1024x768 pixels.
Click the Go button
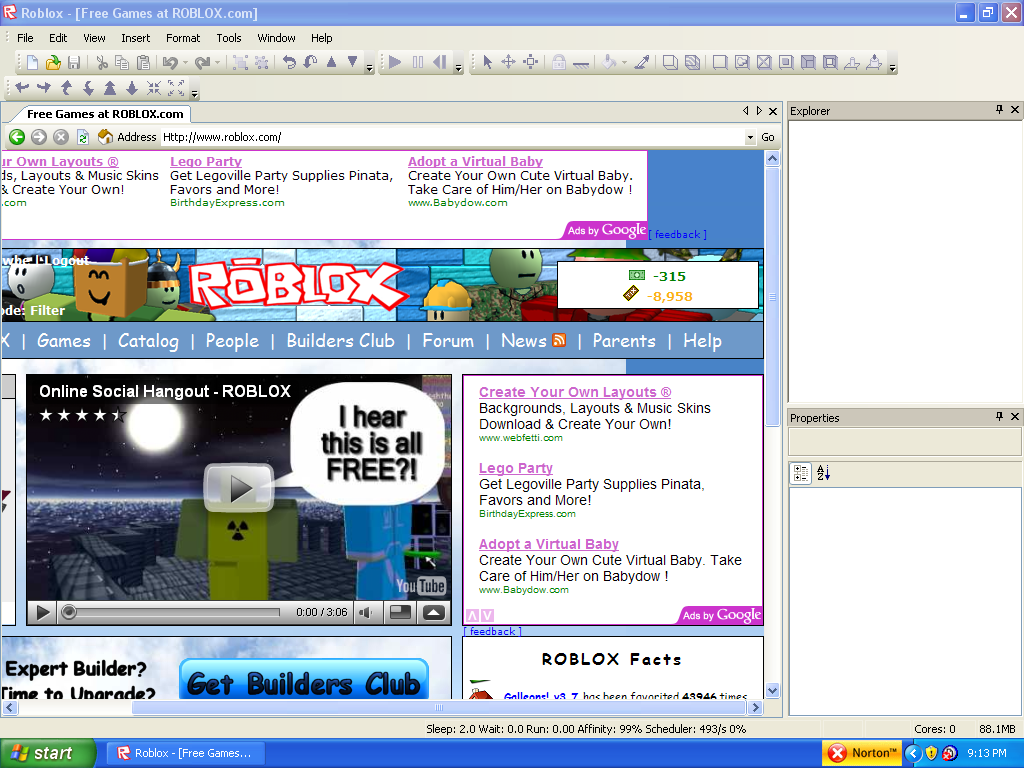[768, 137]
